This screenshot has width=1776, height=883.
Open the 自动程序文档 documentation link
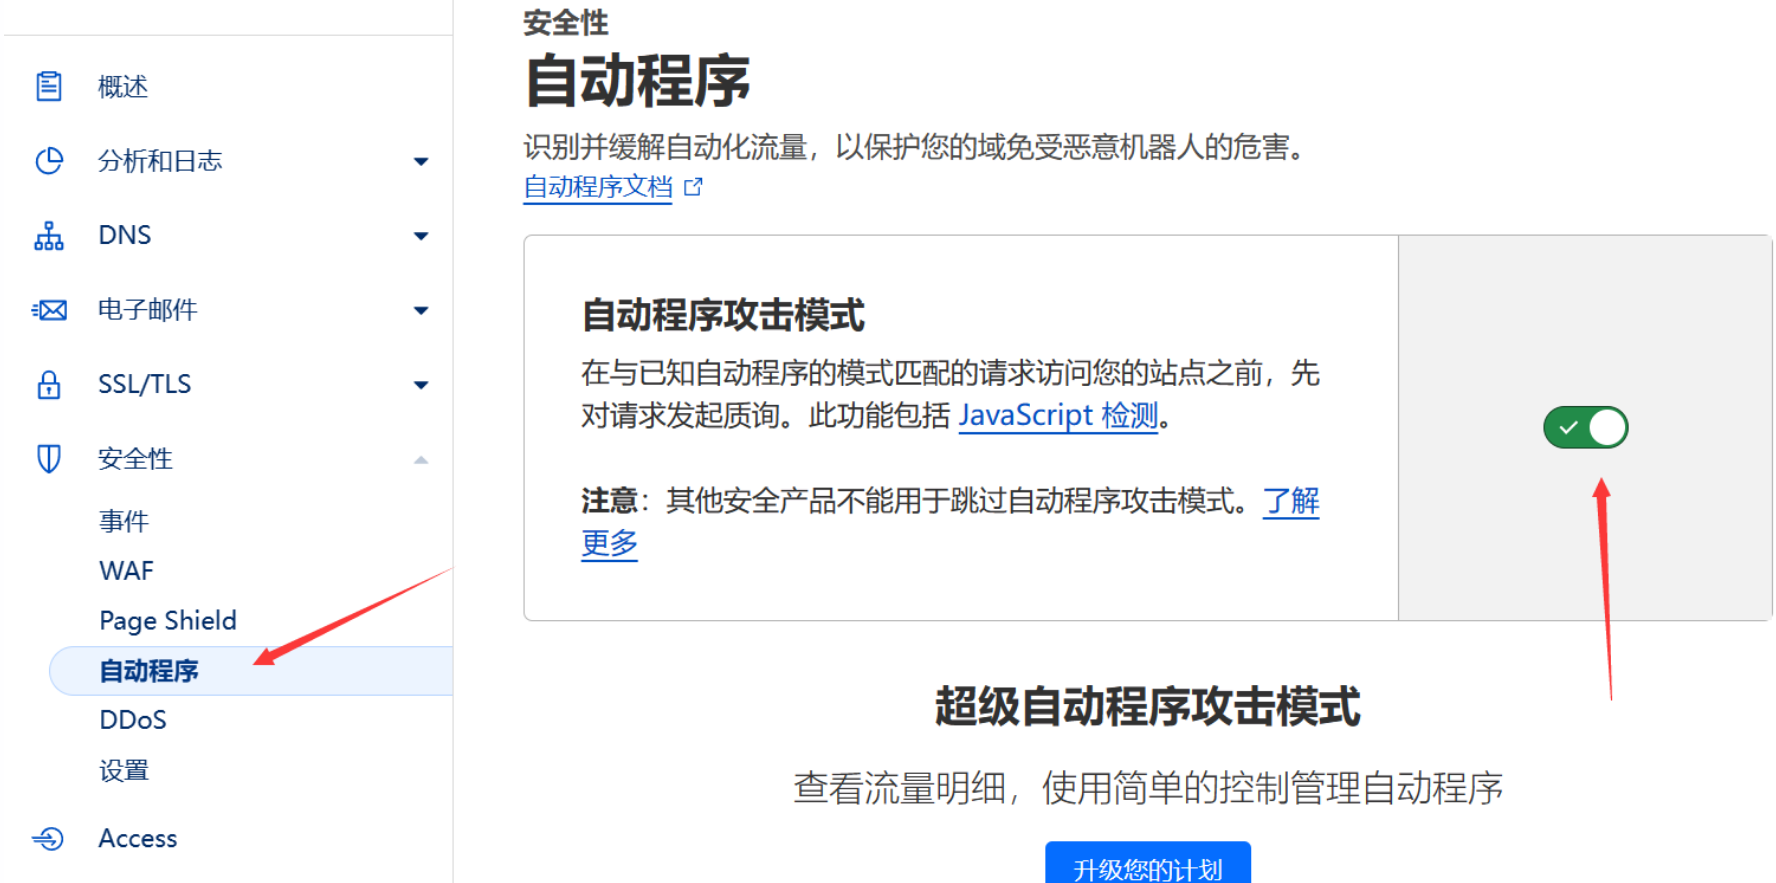pyautogui.click(x=598, y=187)
